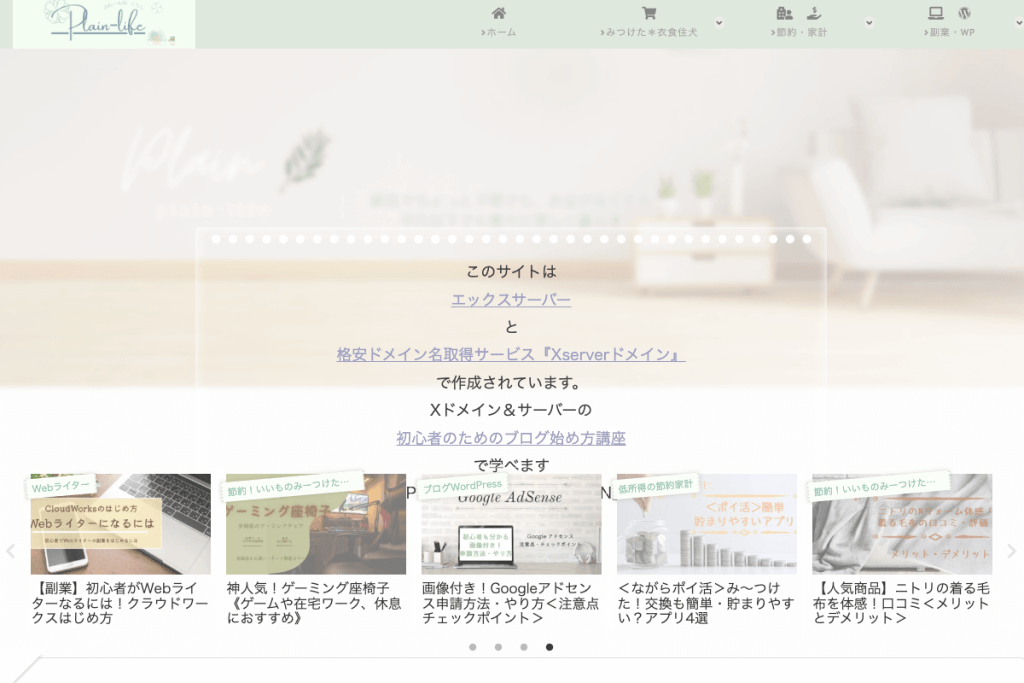Image resolution: width=1024 pixels, height=683 pixels.
Task: Go back using the left carousel arrow
Action: point(10,548)
